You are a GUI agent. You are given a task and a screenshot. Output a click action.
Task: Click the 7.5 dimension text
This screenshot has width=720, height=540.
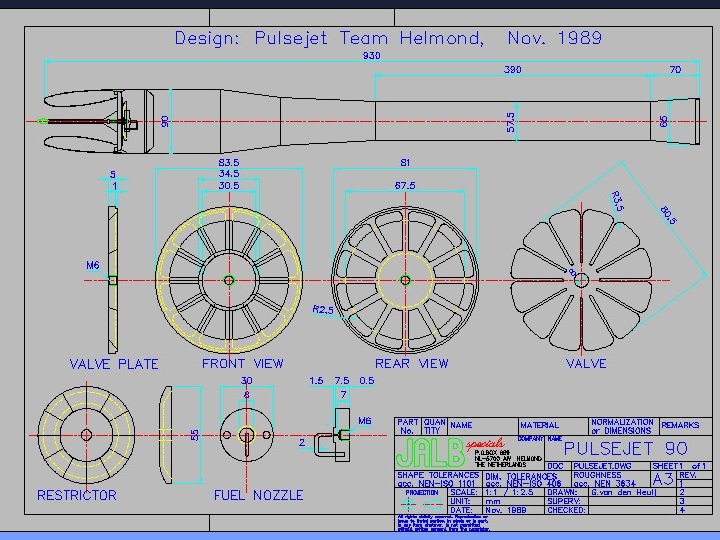[x=342, y=381]
